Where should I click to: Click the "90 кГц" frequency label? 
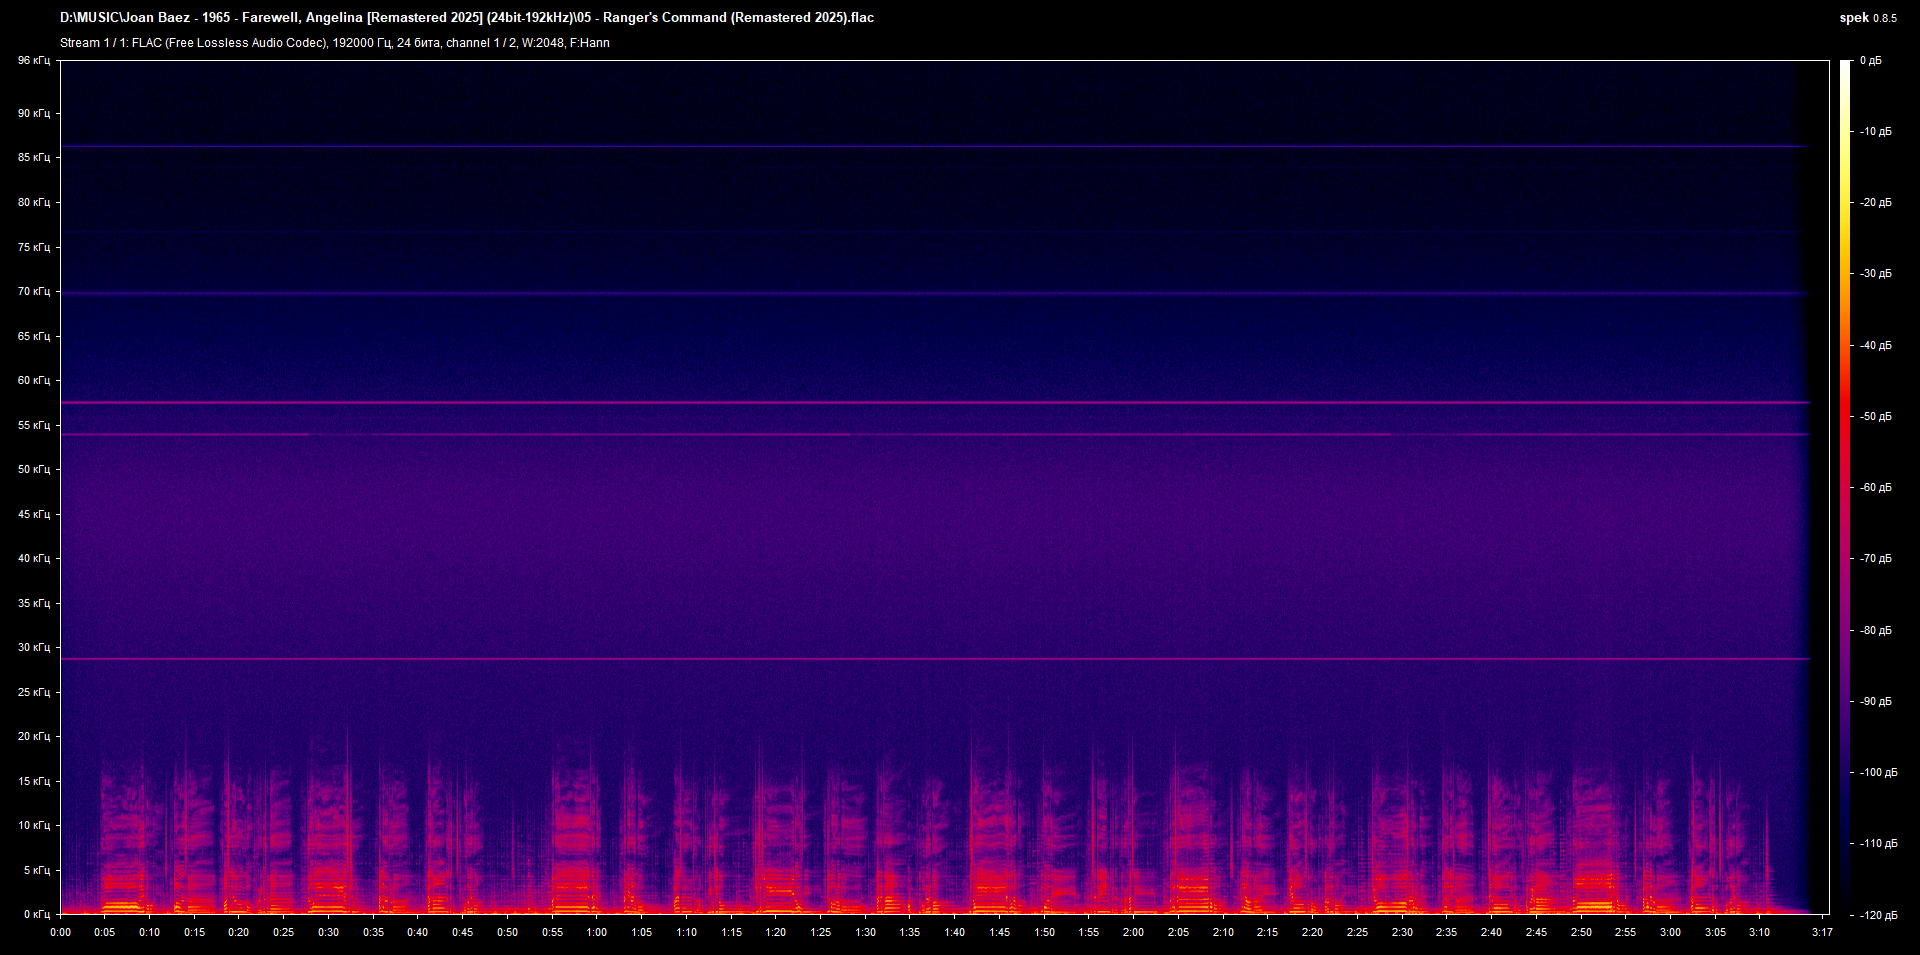[34, 114]
